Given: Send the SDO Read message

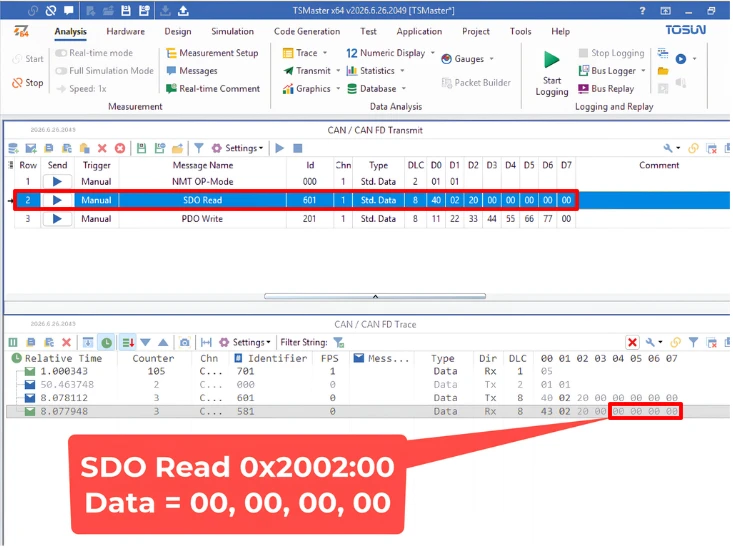Looking at the screenshot, I should click(57, 200).
